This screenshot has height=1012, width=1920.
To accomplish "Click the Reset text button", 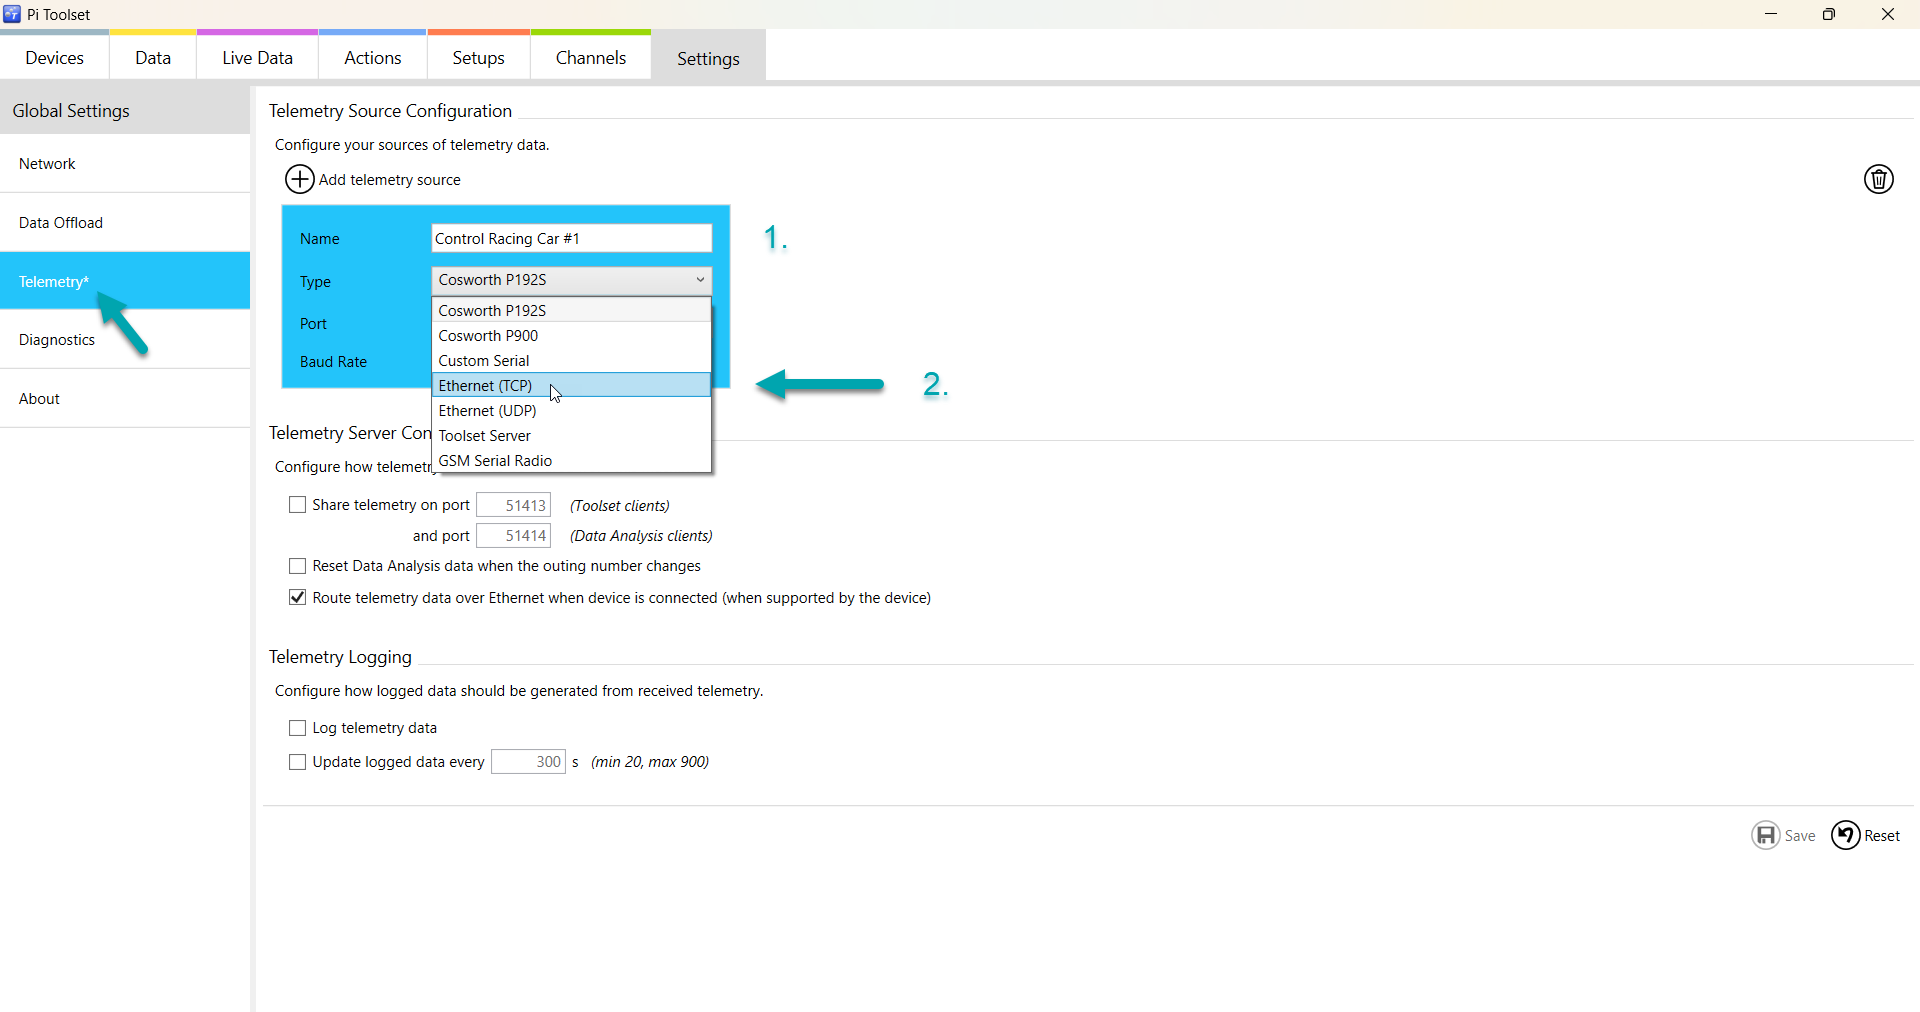I will (x=1882, y=836).
